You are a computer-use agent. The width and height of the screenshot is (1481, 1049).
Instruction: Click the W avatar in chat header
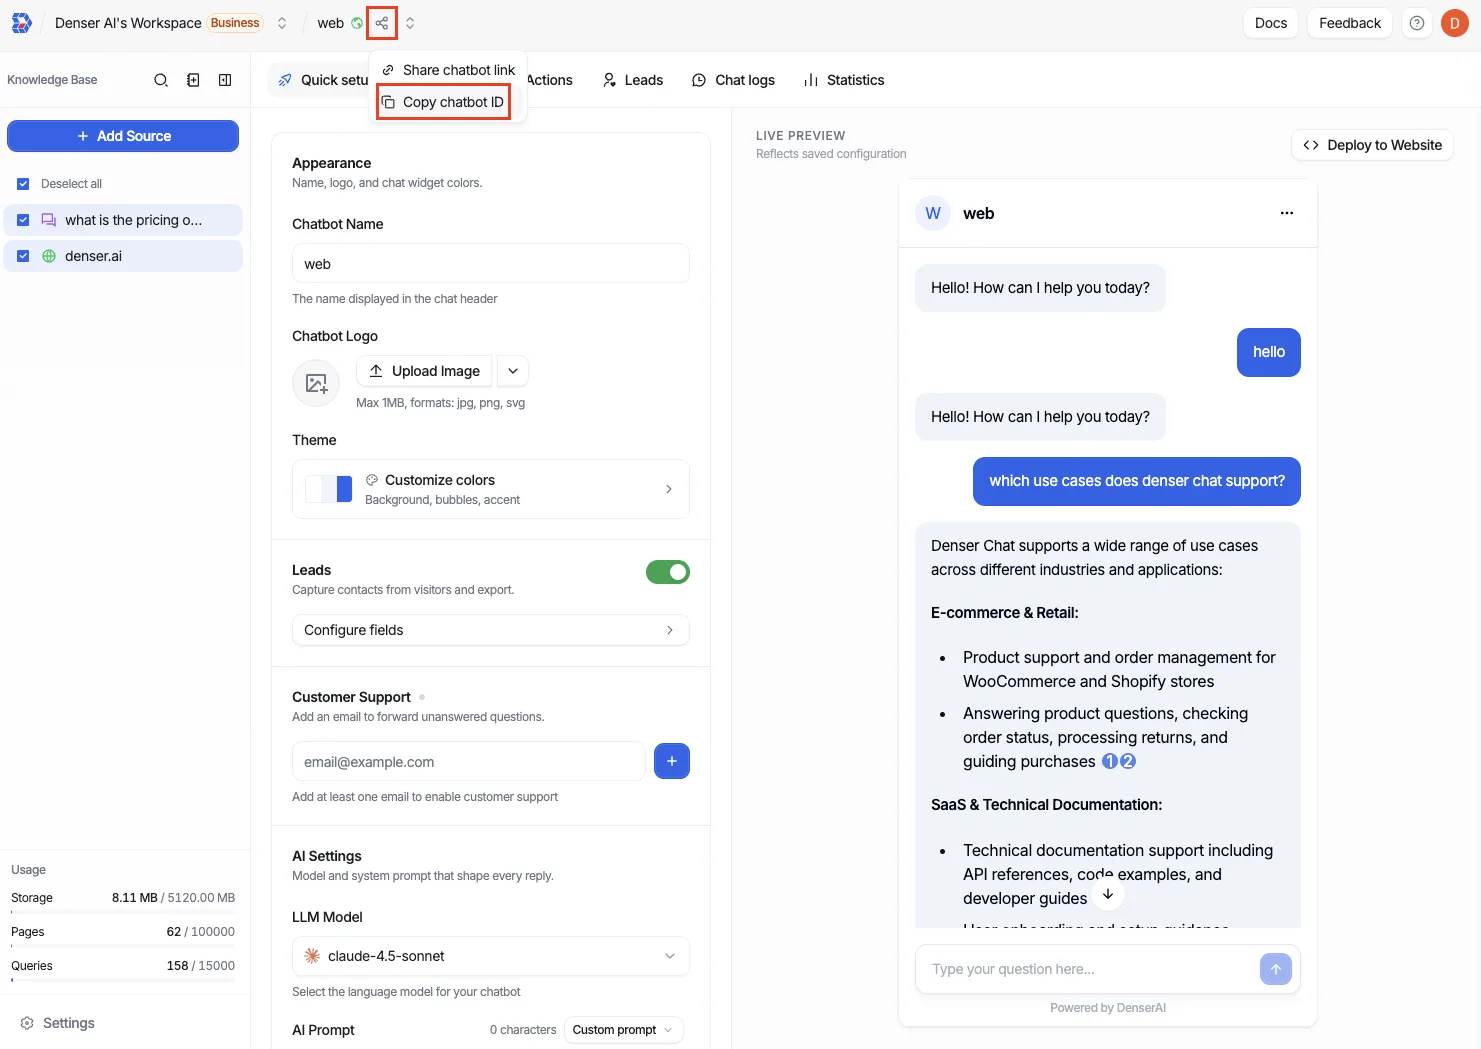click(x=933, y=213)
